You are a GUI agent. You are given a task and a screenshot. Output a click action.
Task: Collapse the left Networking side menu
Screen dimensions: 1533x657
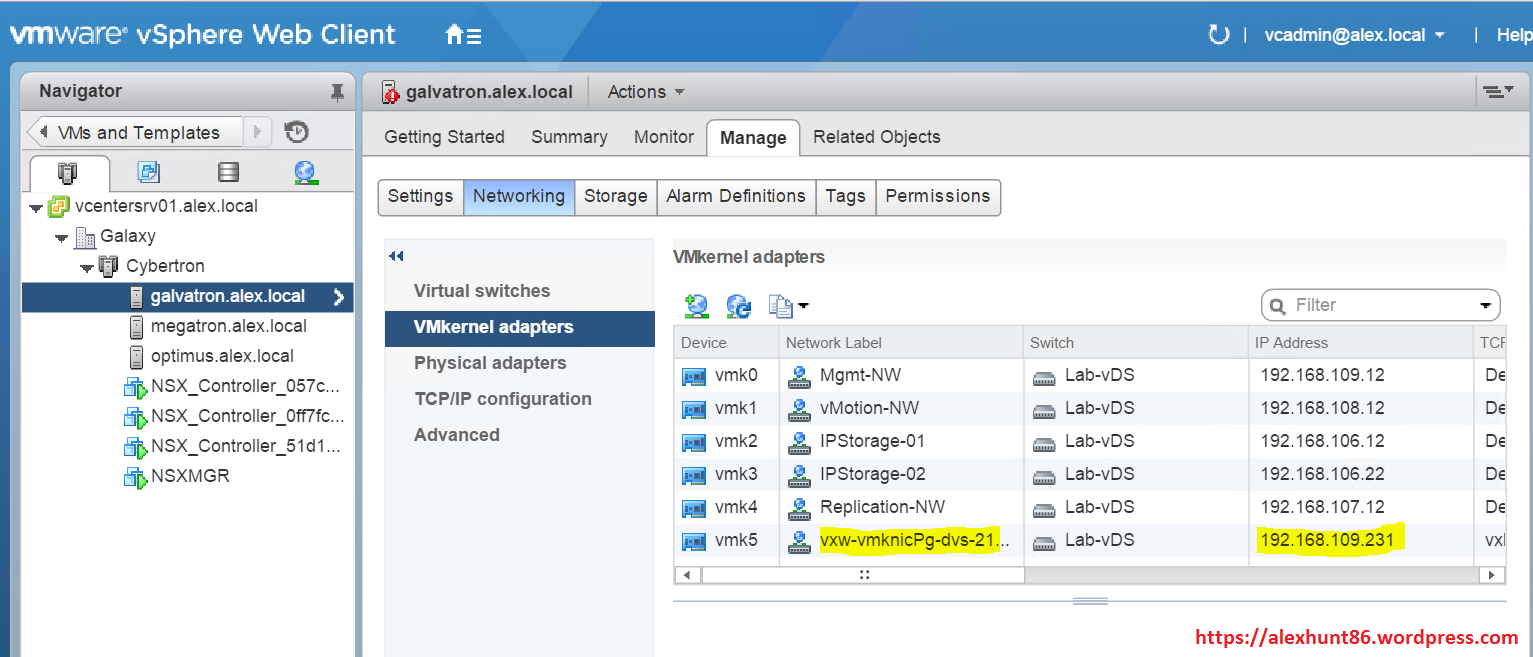pos(396,257)
